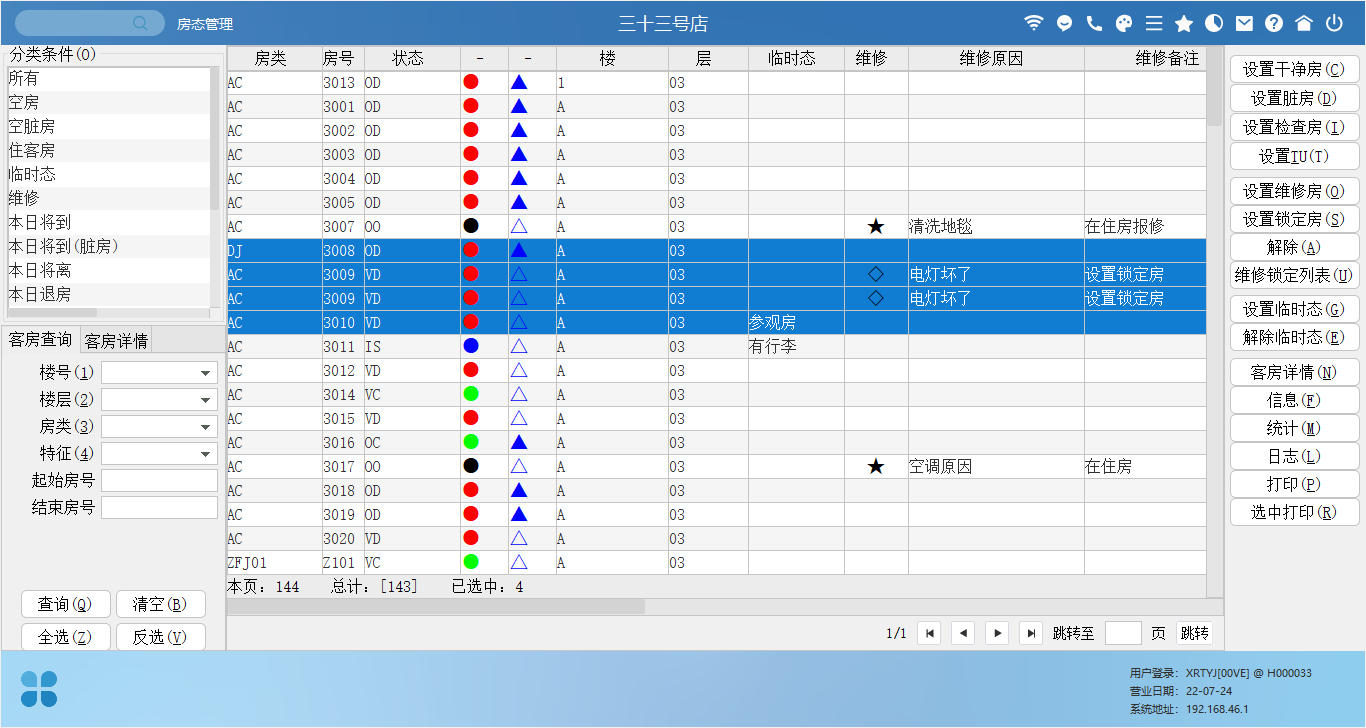Sort by the 房号 column header
This screenshot has width=1366, height=728.
pos(339,59)
